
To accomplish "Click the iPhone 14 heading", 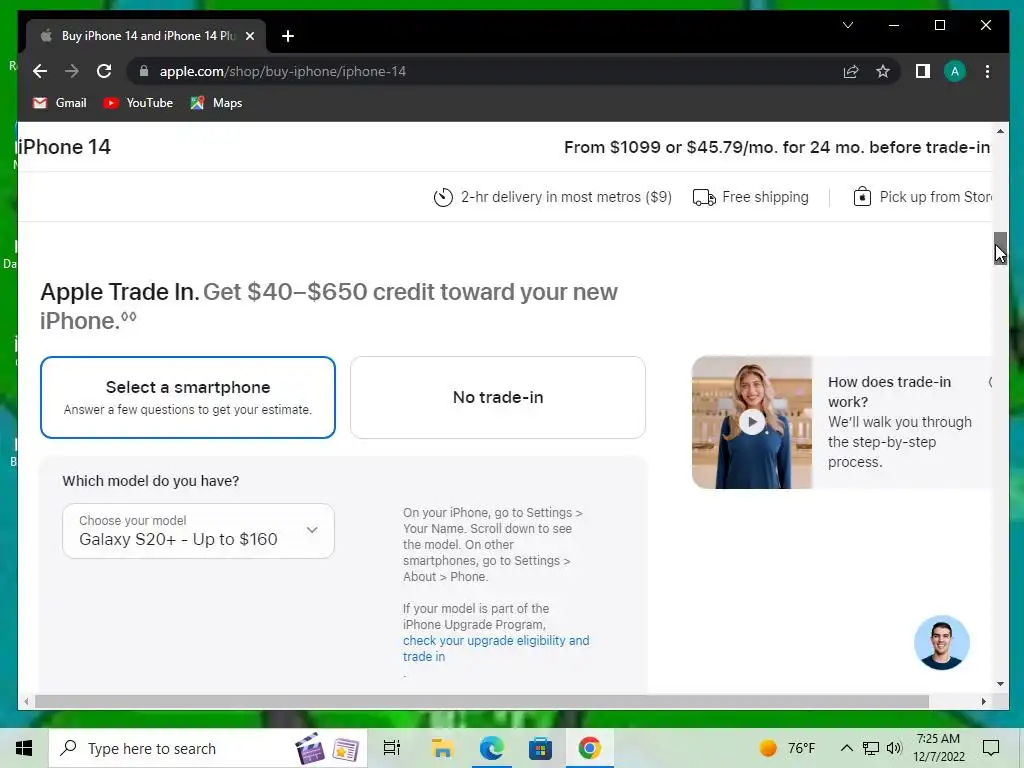I will point(64,147).
